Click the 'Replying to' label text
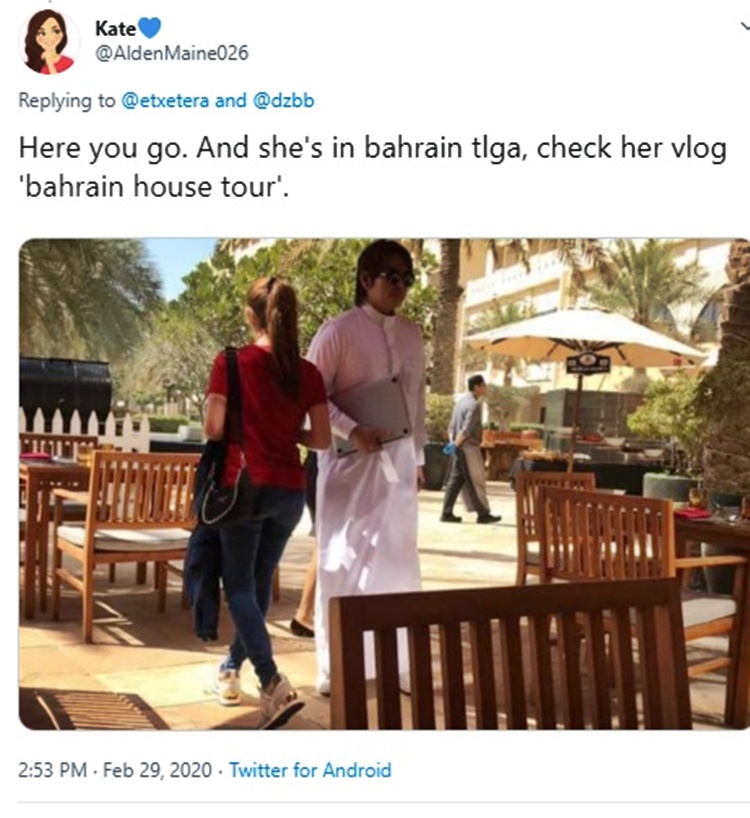 (67, 101)
